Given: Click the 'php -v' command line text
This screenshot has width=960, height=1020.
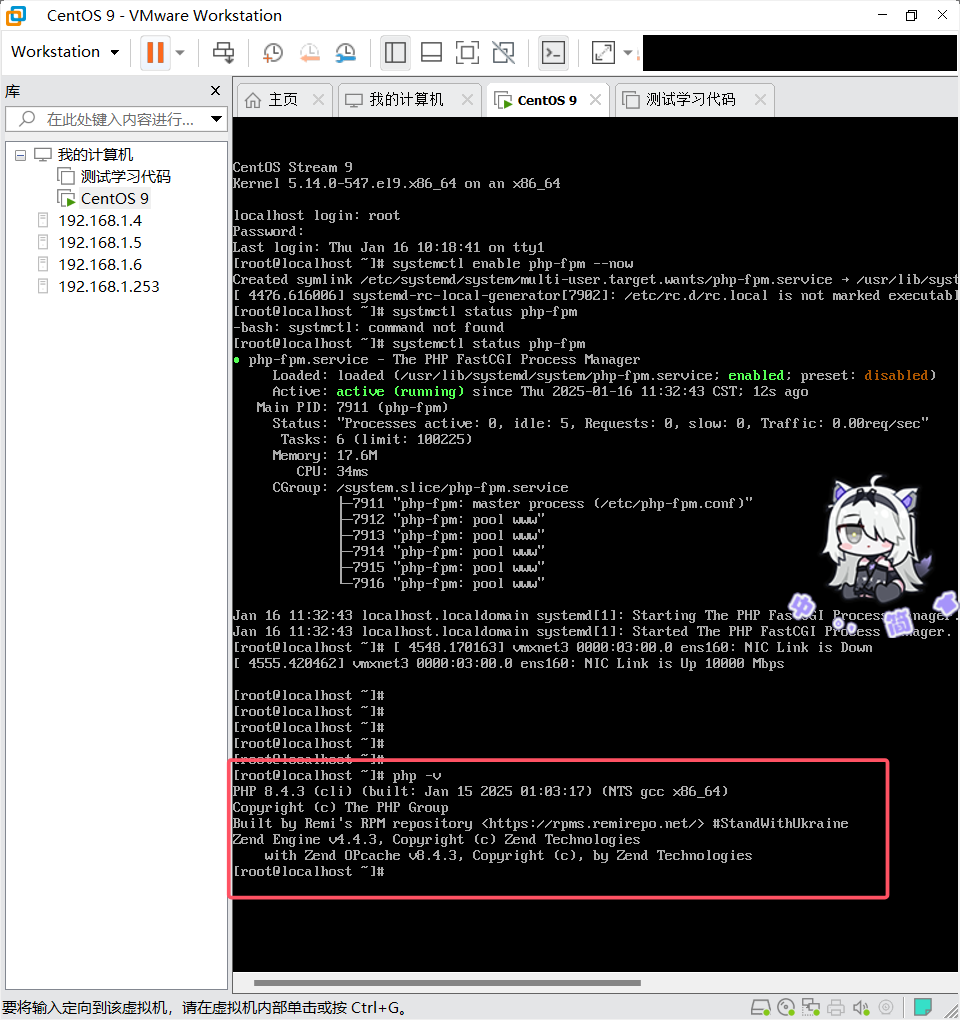Looking at the screenshot, I should point(417,775).
